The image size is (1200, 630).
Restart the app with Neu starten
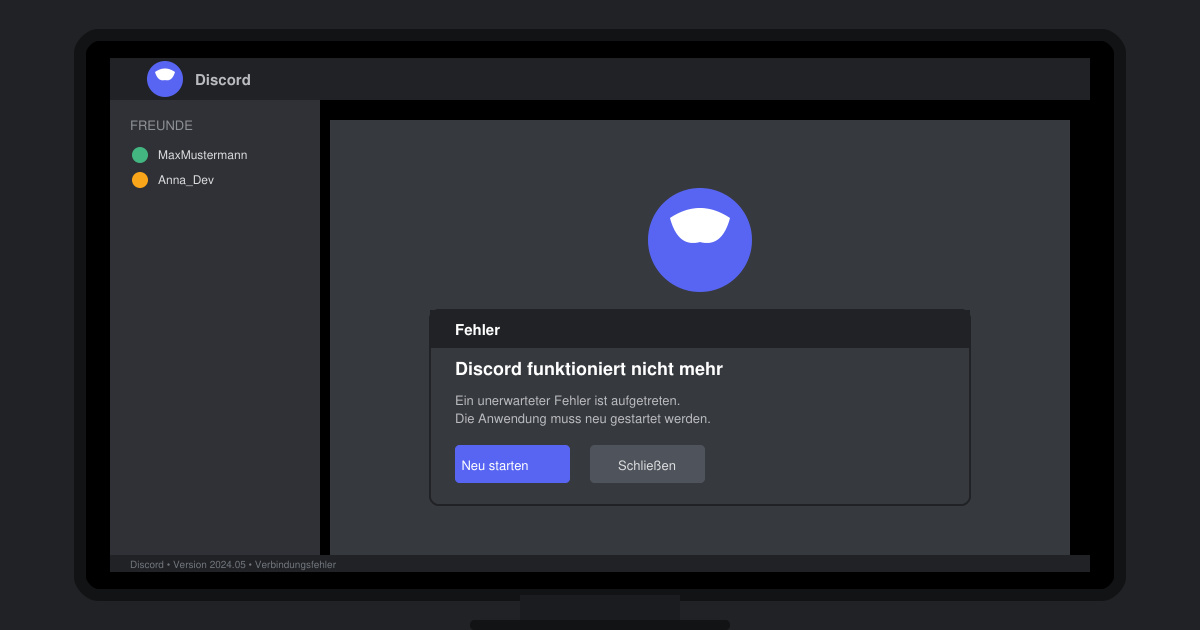[x=512, y=464]
